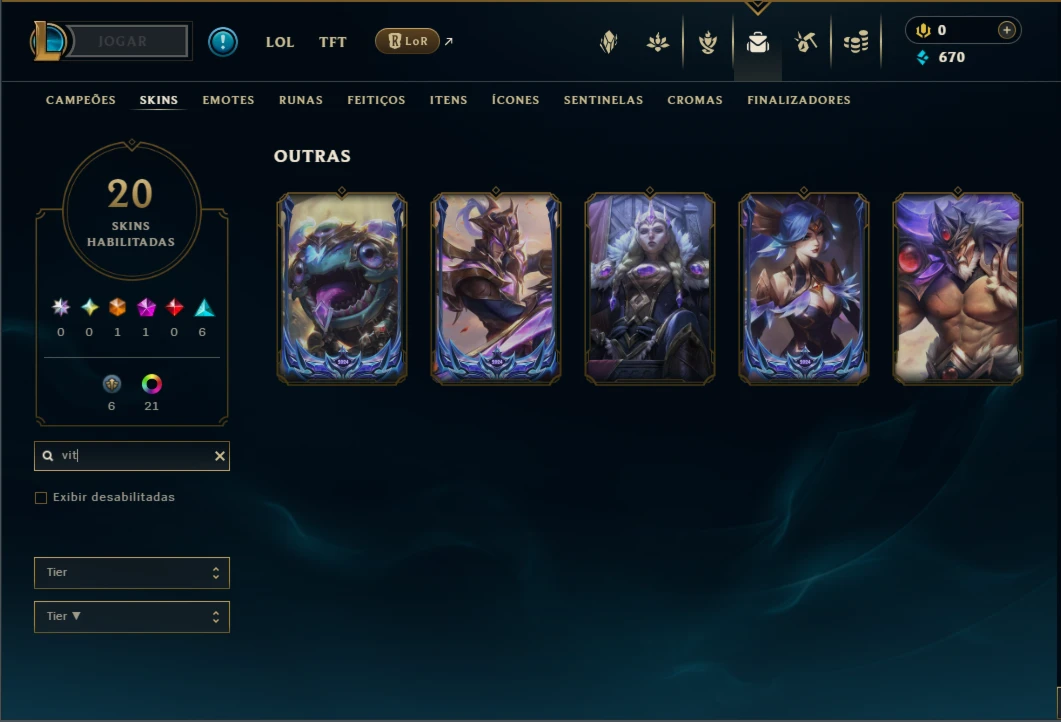The width and height of the screenshot is (1061, 722).
Task: Go to the TFT section
Action: 332,42
